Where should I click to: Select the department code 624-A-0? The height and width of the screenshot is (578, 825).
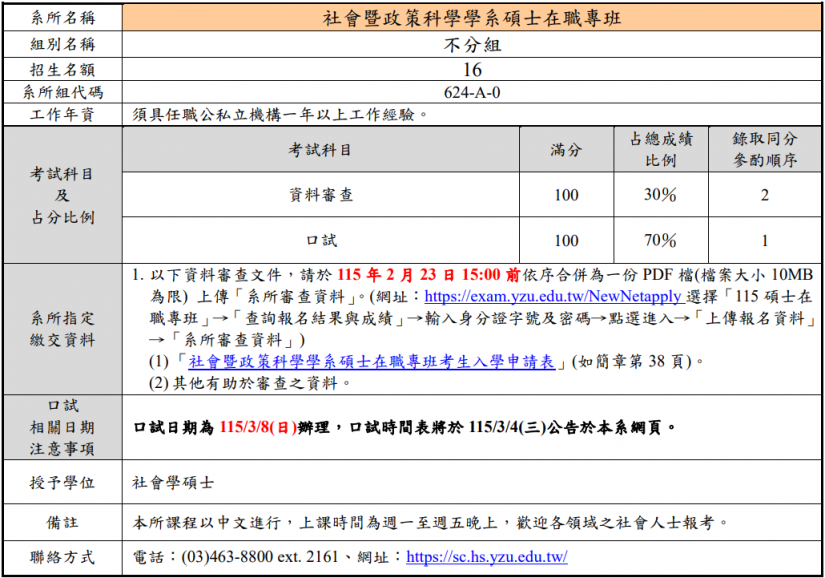[x=472, y=92]
